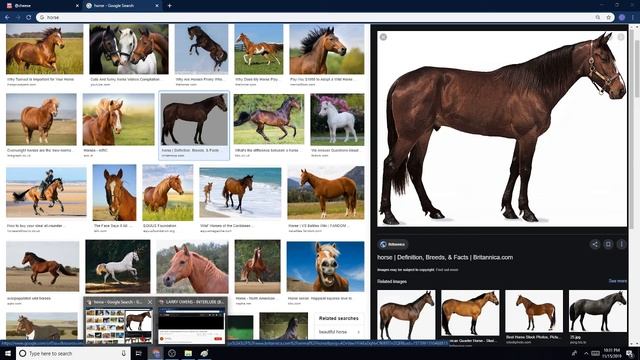
Task: Select the first related dark bay horse image
Action: coord(406,314)
